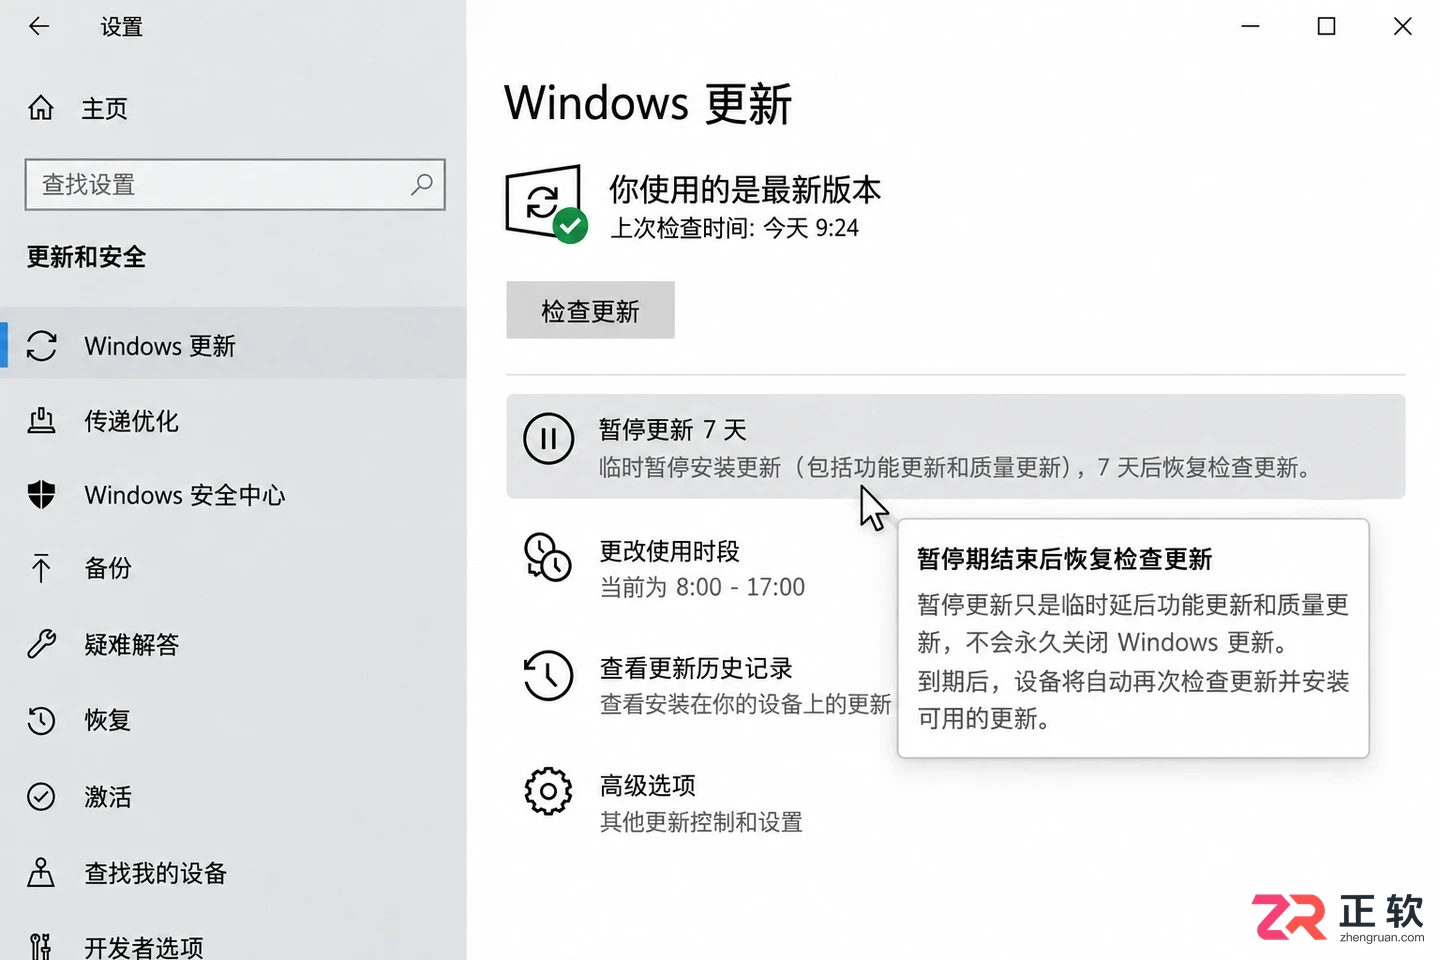1440x960 pixels.
Task: Click the 查找我的设备 person icon
Action: point(41,873)
